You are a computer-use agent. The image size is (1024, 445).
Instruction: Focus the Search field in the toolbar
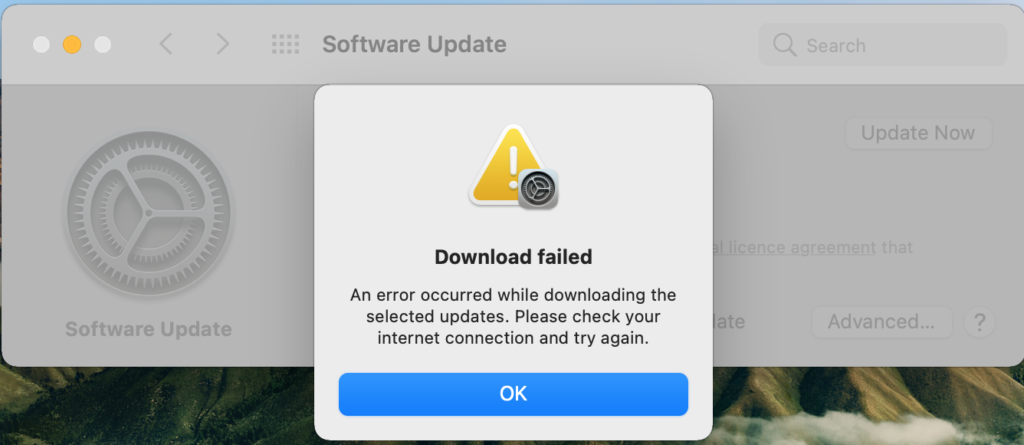[882, 45]
